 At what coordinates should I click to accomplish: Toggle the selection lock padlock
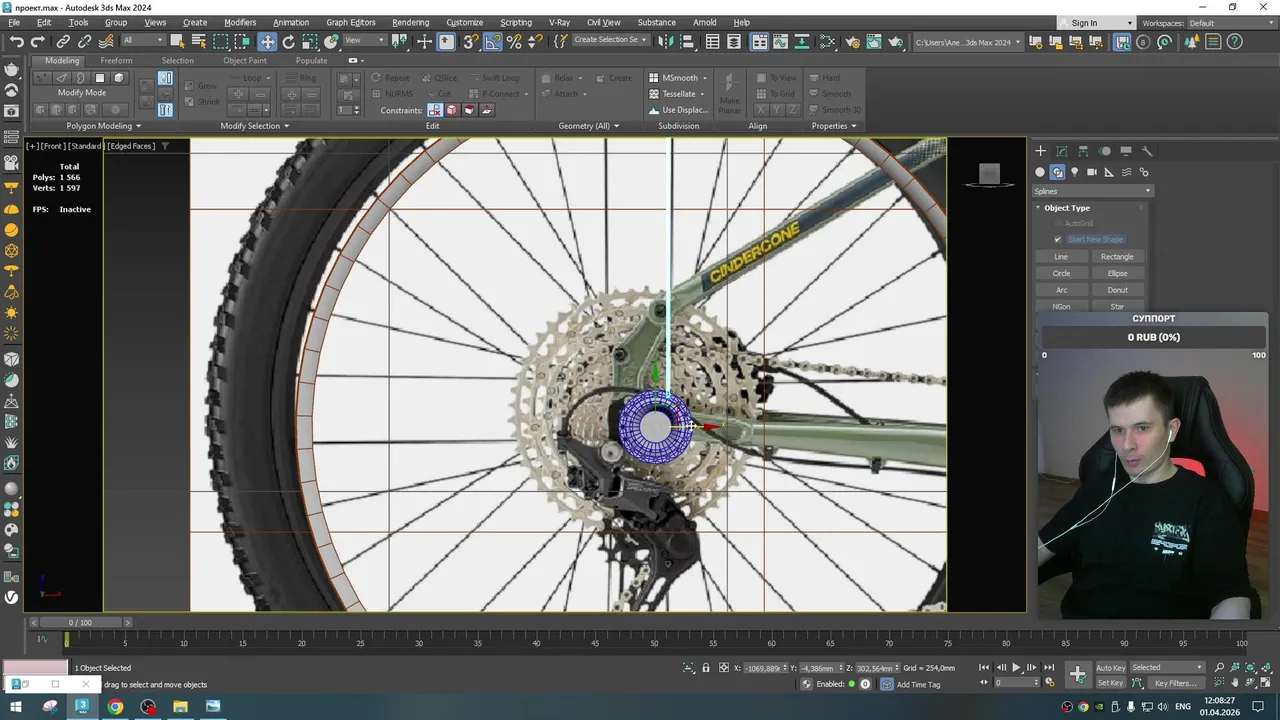(x=706, y=668)
